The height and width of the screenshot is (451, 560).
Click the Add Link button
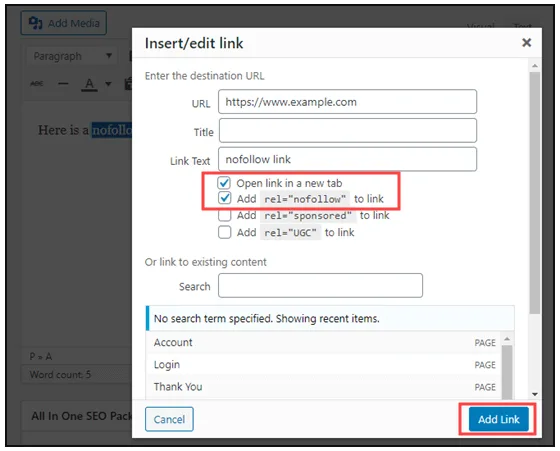[x=498, y=419]
